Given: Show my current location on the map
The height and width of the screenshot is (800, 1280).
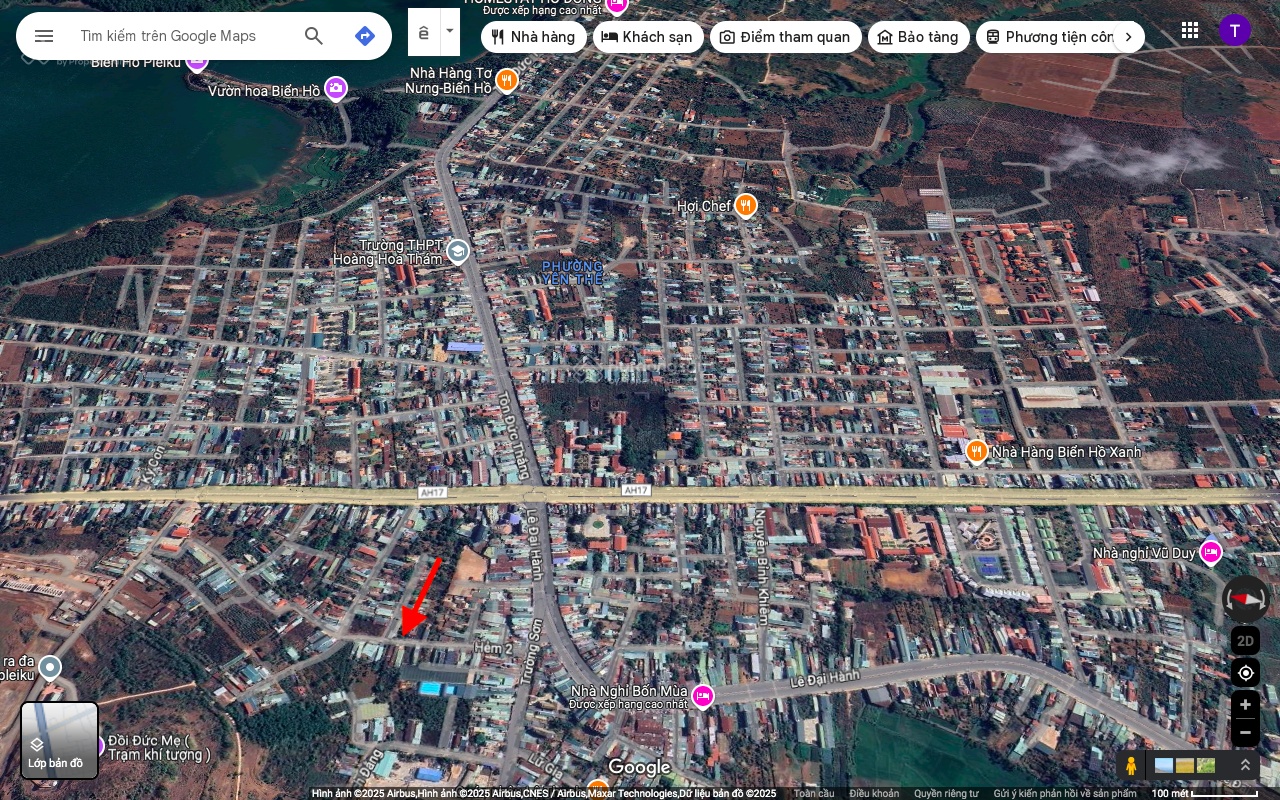Looking at the screenshot, I should tap(1245, 673).
